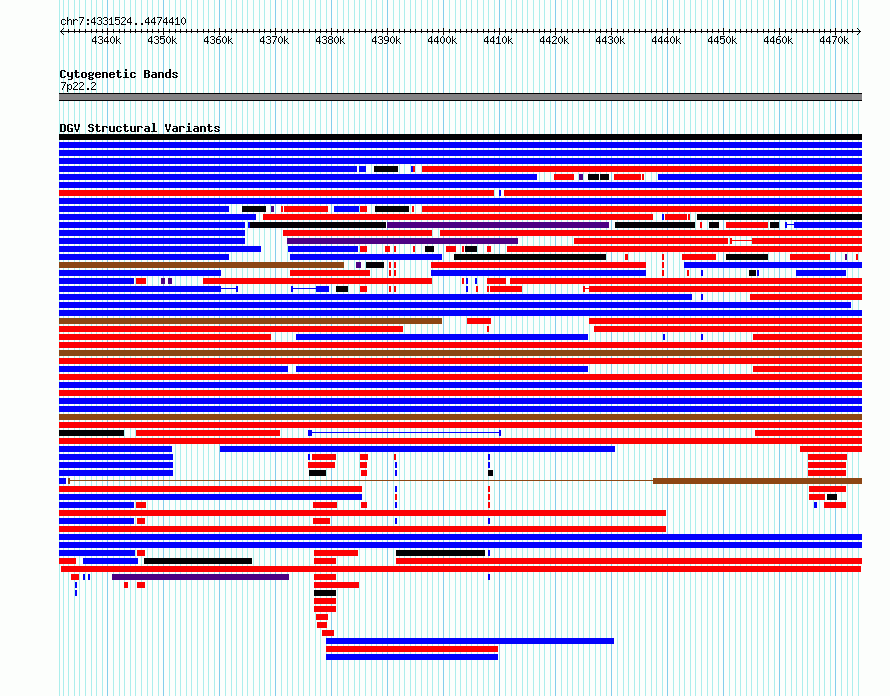Select the 4380k scale marker

(330, 40)
